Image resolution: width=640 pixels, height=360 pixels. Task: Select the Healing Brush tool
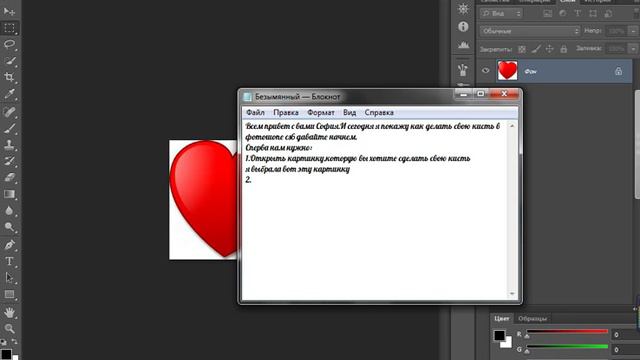tap(9, 111)
